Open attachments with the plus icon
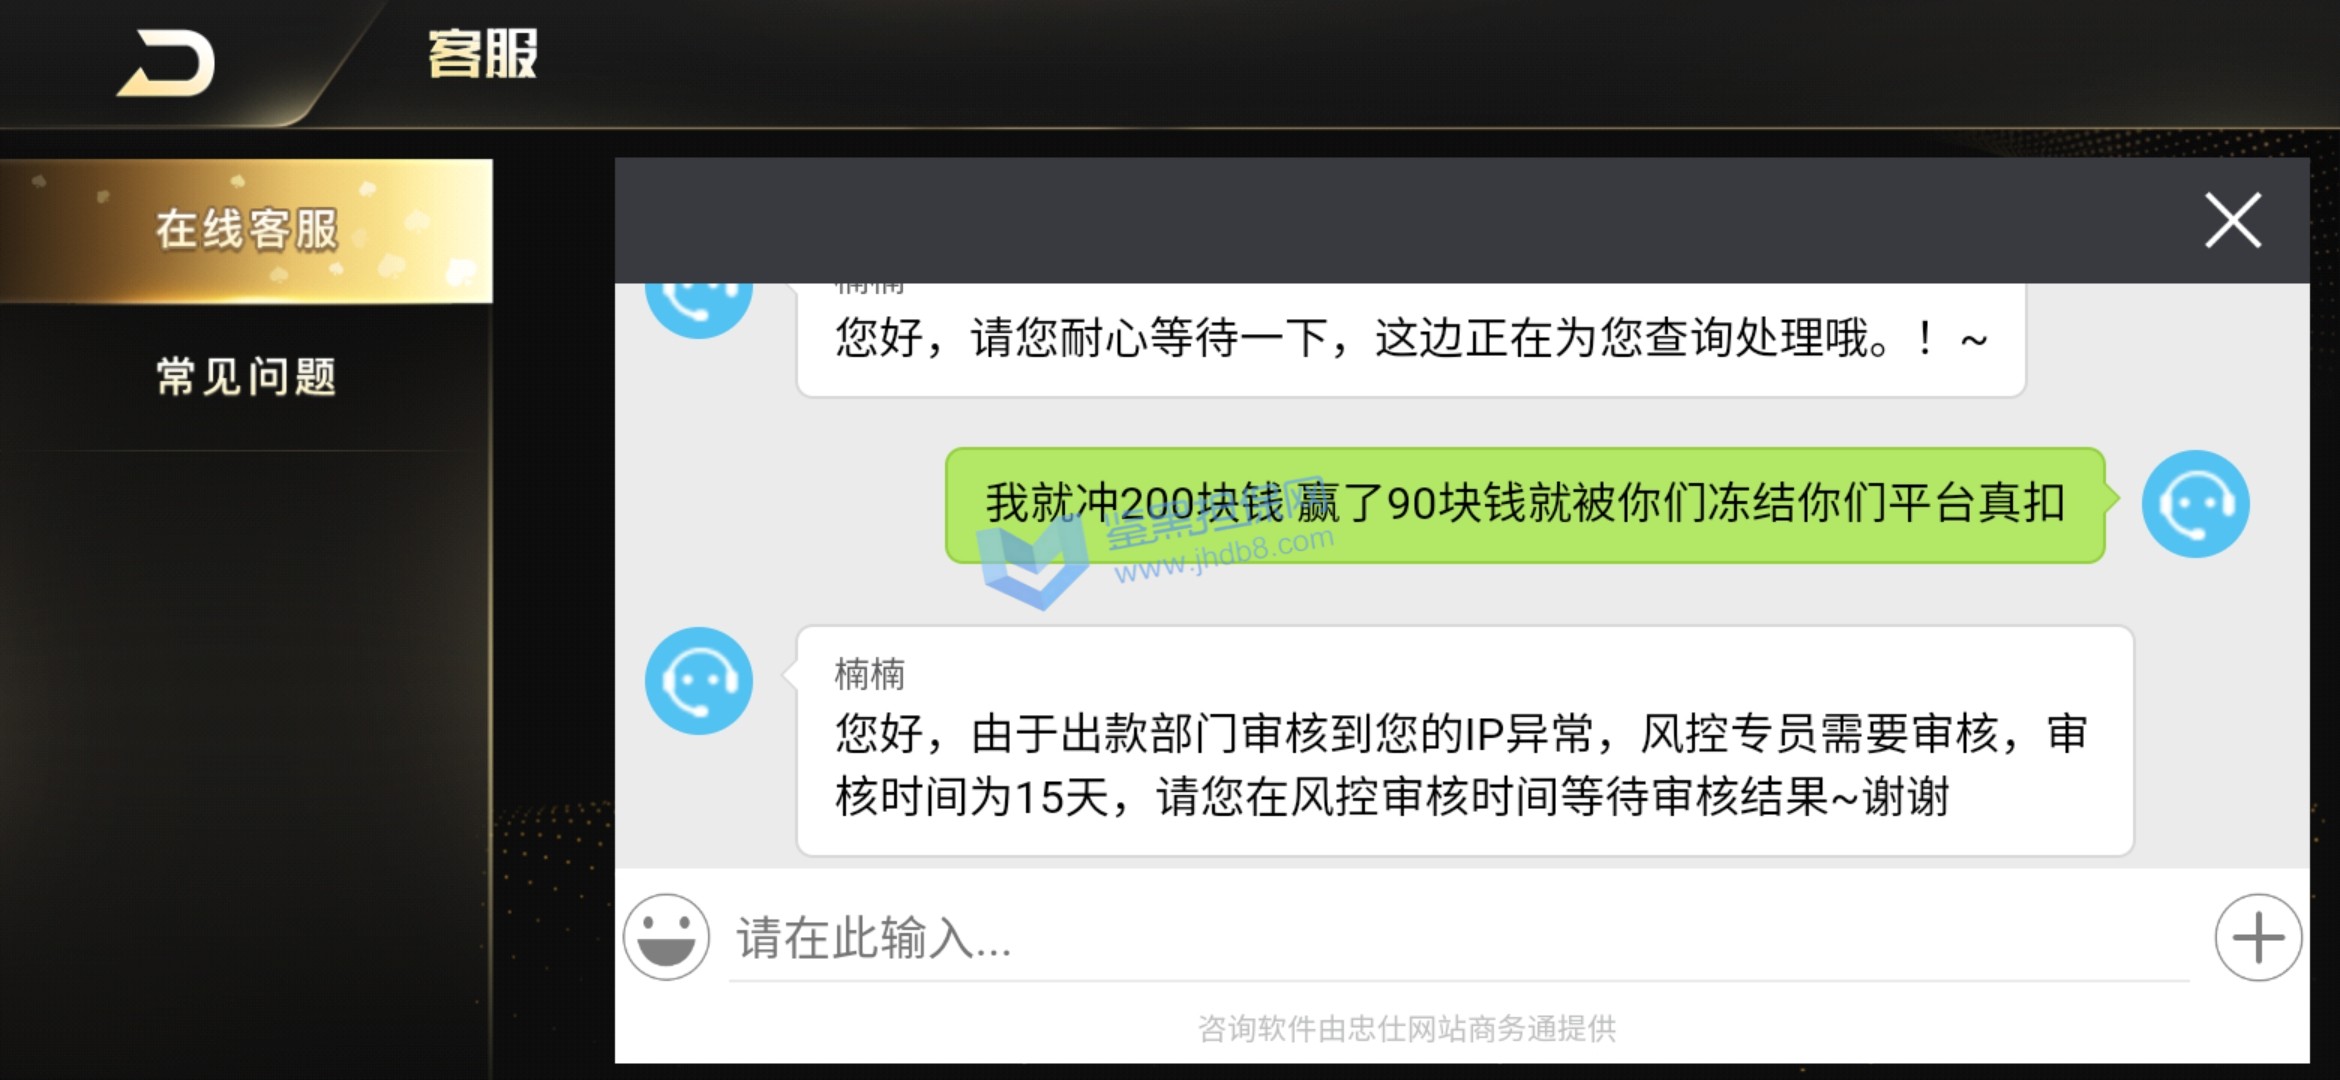The height and width of the screenshot is (1080, 2340). tap(2258, 937)
